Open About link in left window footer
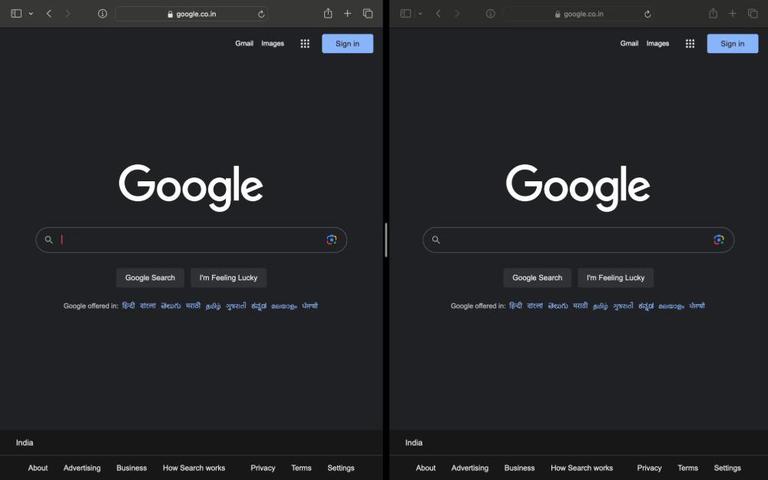The image size is (768, 480). (38, 468)
